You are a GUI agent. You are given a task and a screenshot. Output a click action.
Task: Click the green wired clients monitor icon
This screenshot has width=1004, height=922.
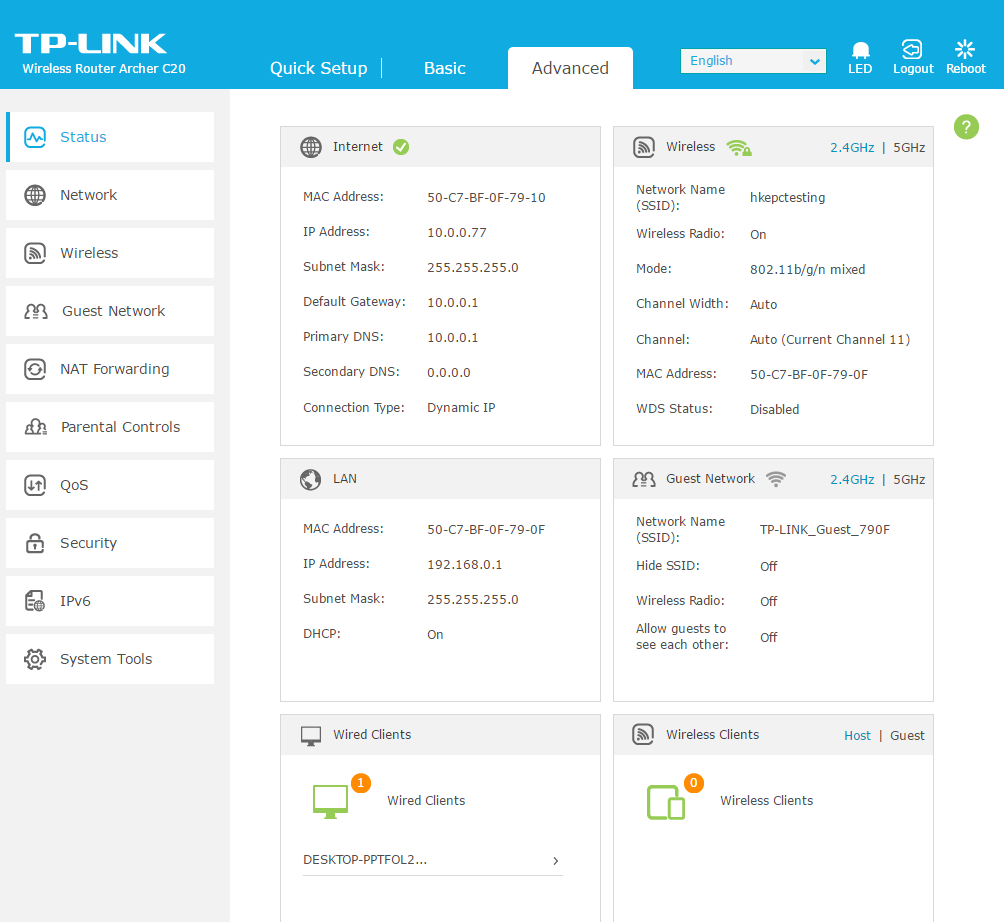(x=330, y=802)
